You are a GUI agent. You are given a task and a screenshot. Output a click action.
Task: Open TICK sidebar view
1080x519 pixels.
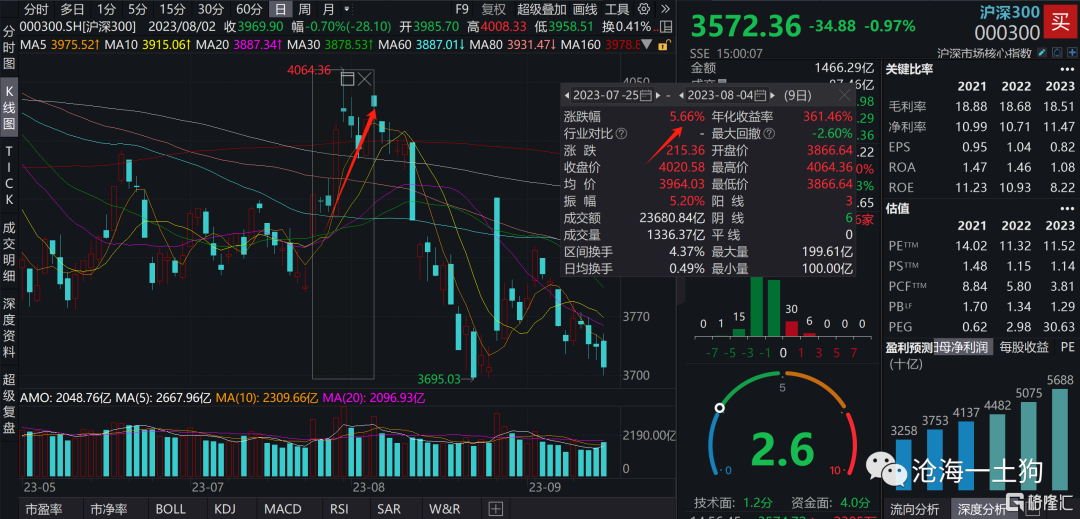coord(10,175)
